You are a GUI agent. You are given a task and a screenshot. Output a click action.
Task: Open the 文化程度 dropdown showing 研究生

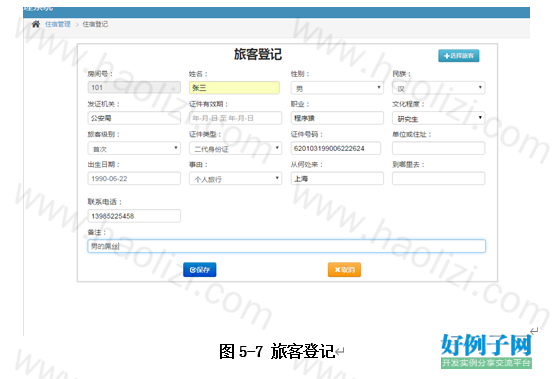tap(438, 118)
